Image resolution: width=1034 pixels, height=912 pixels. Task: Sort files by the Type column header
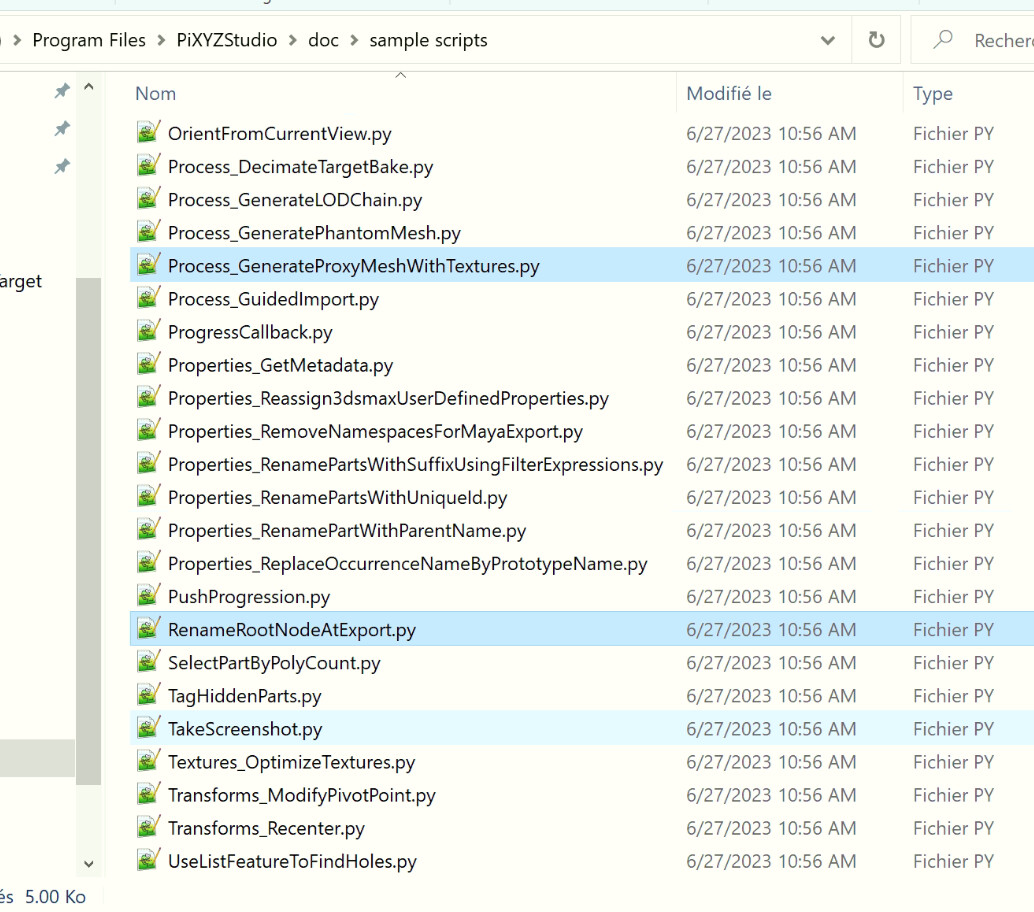pyautogui.click(x=932, y=93)
